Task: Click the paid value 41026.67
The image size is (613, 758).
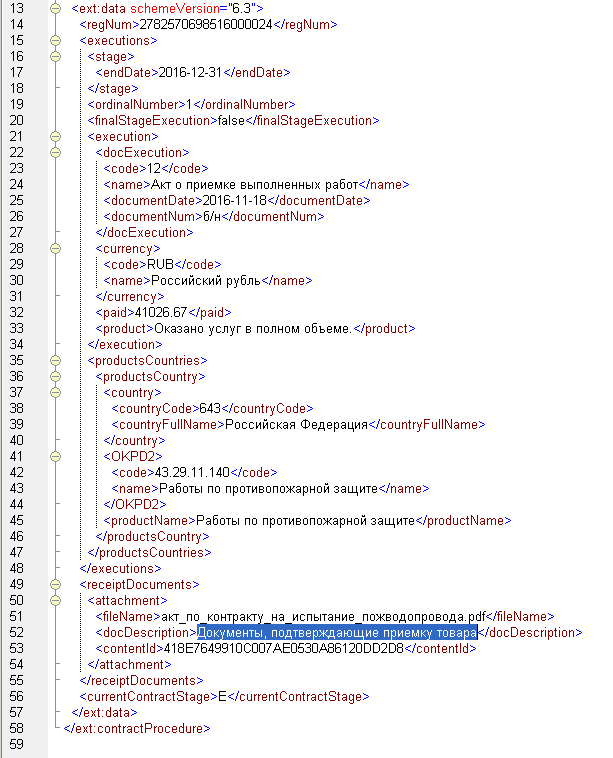Action: (161, 312)
